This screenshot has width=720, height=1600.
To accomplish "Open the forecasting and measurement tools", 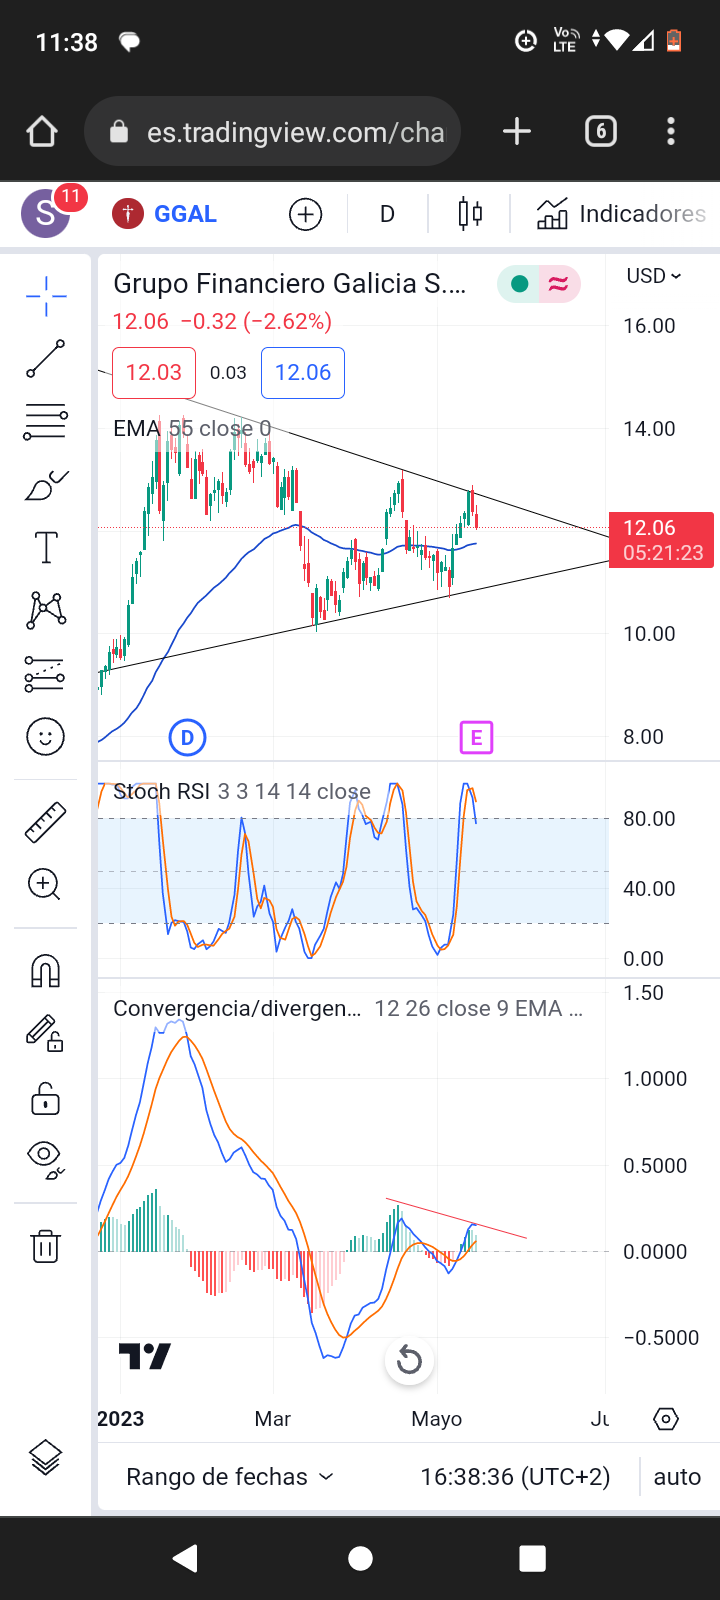I will (x=46, y=674).
